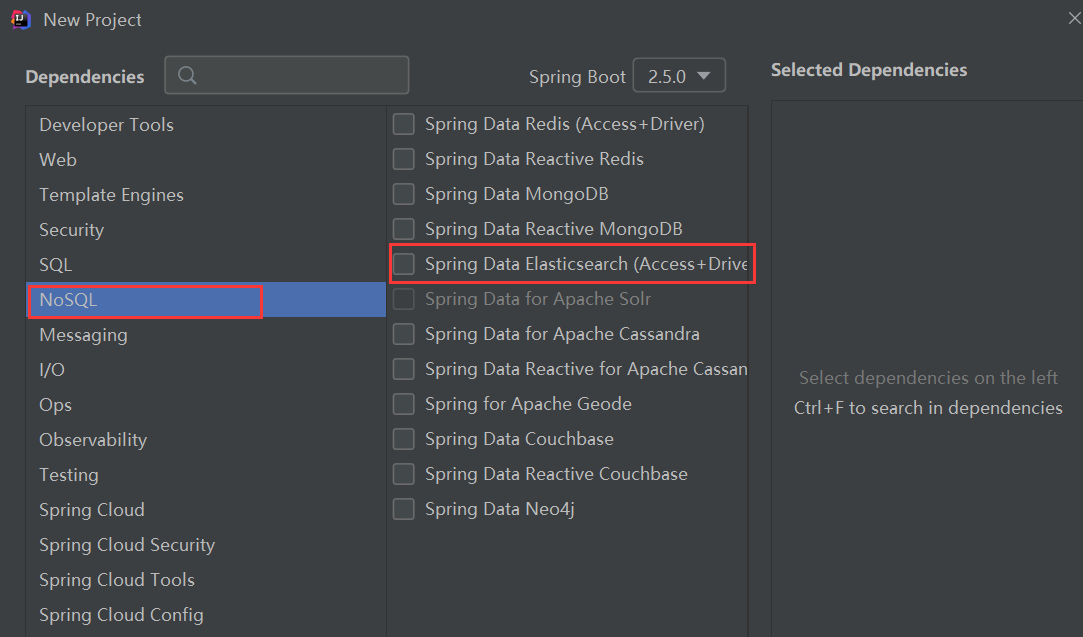Enable Spring Data Elasticsearch checkbox
Screen dimensions: 1083x637
[x=403, y=264]
